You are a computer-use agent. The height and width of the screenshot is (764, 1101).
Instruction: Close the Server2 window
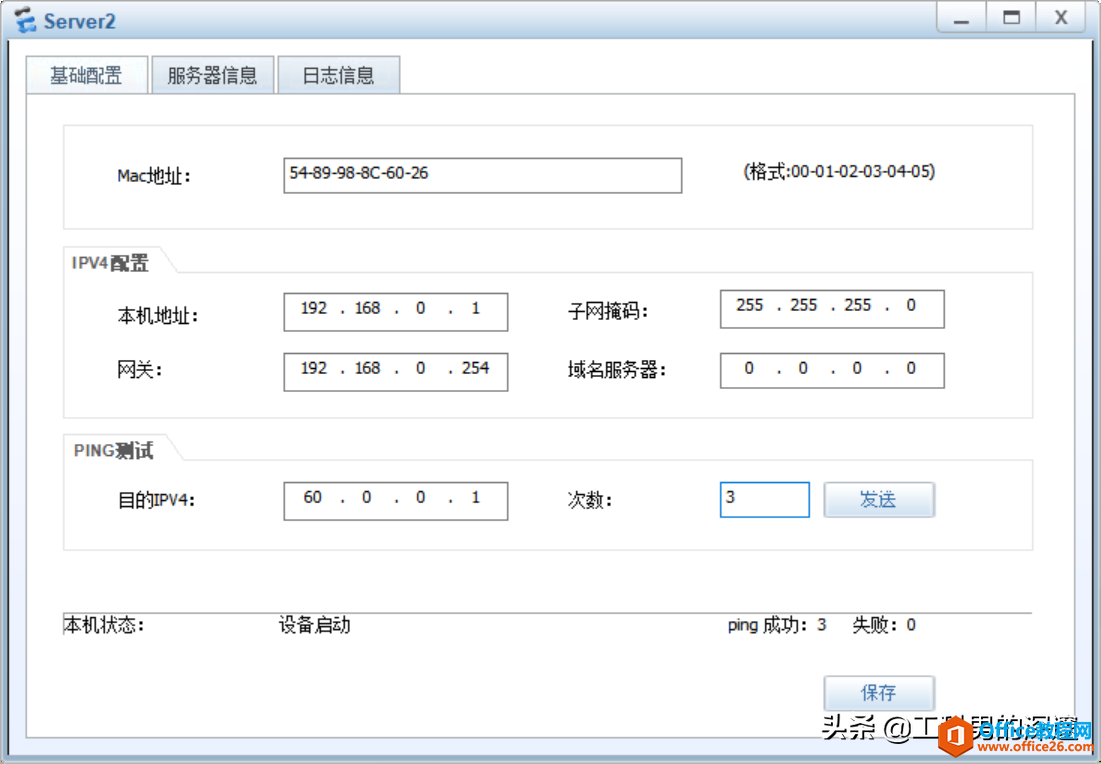pos(1060,18)
